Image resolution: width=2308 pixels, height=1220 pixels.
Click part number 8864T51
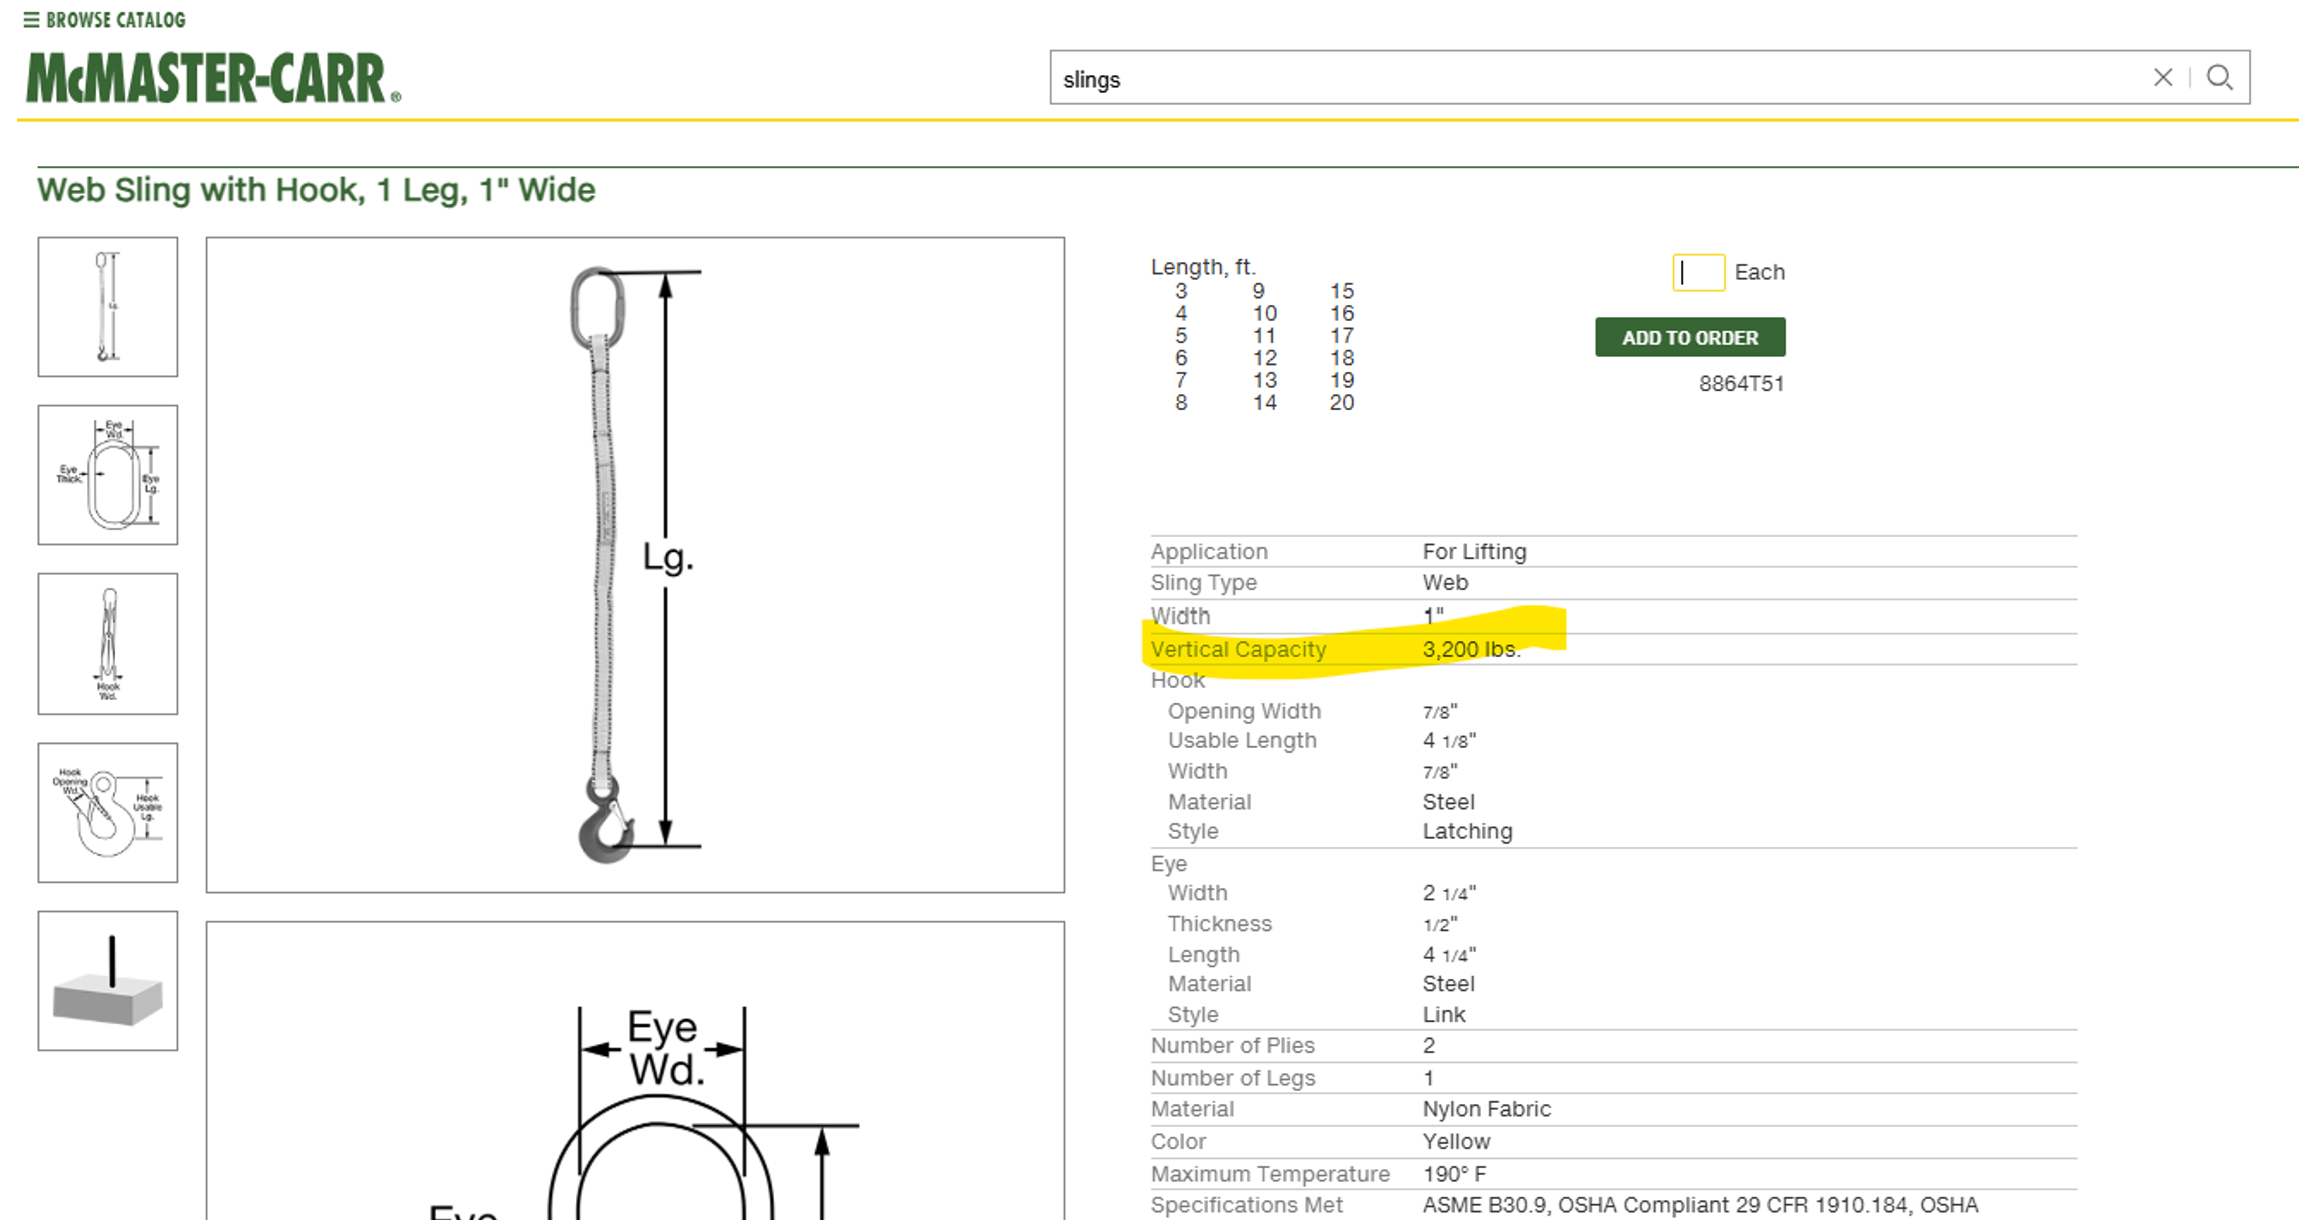(1740, 384)
